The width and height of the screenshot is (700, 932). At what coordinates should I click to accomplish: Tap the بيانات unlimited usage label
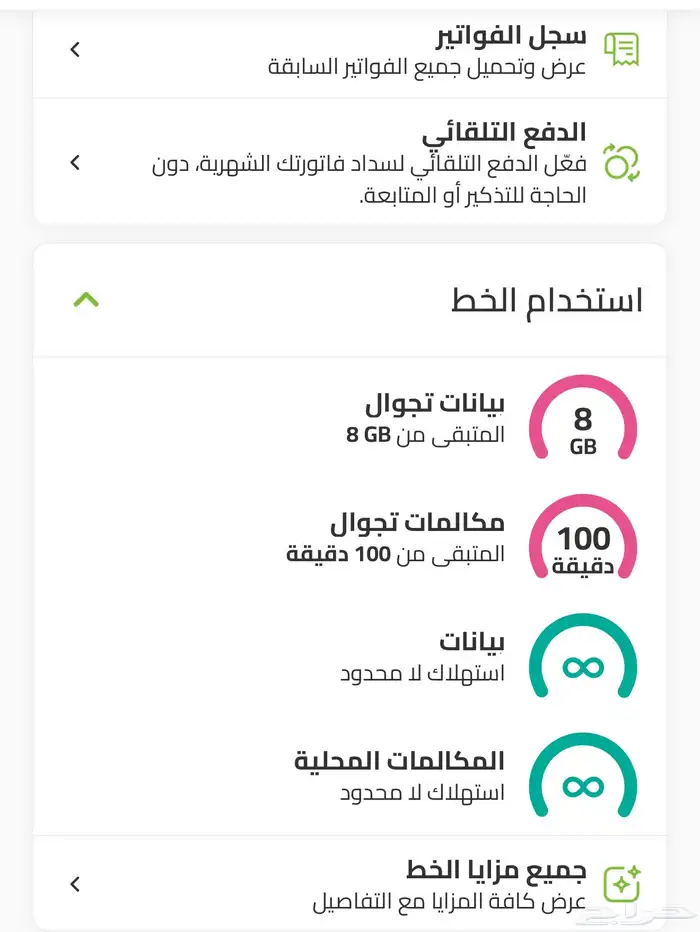pyautogui.click(x=471, y=642)
